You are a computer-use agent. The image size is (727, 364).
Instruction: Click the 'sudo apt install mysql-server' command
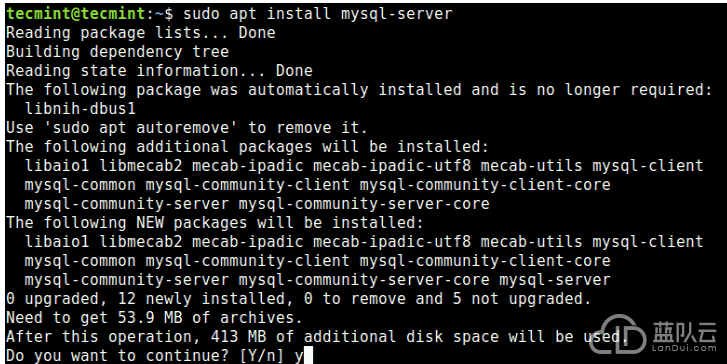pos(317,14)
